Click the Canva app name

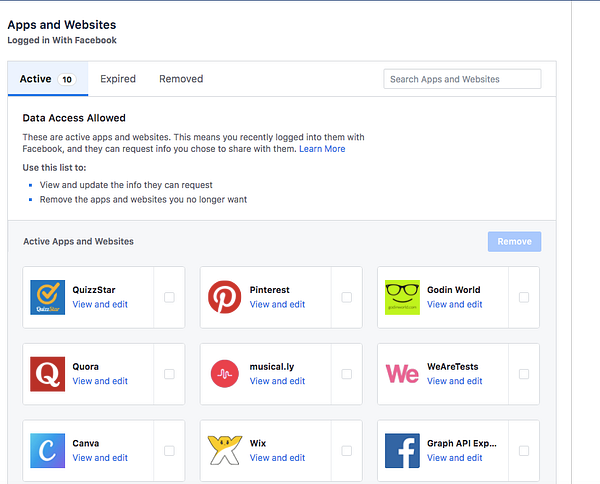pos(86,443)
